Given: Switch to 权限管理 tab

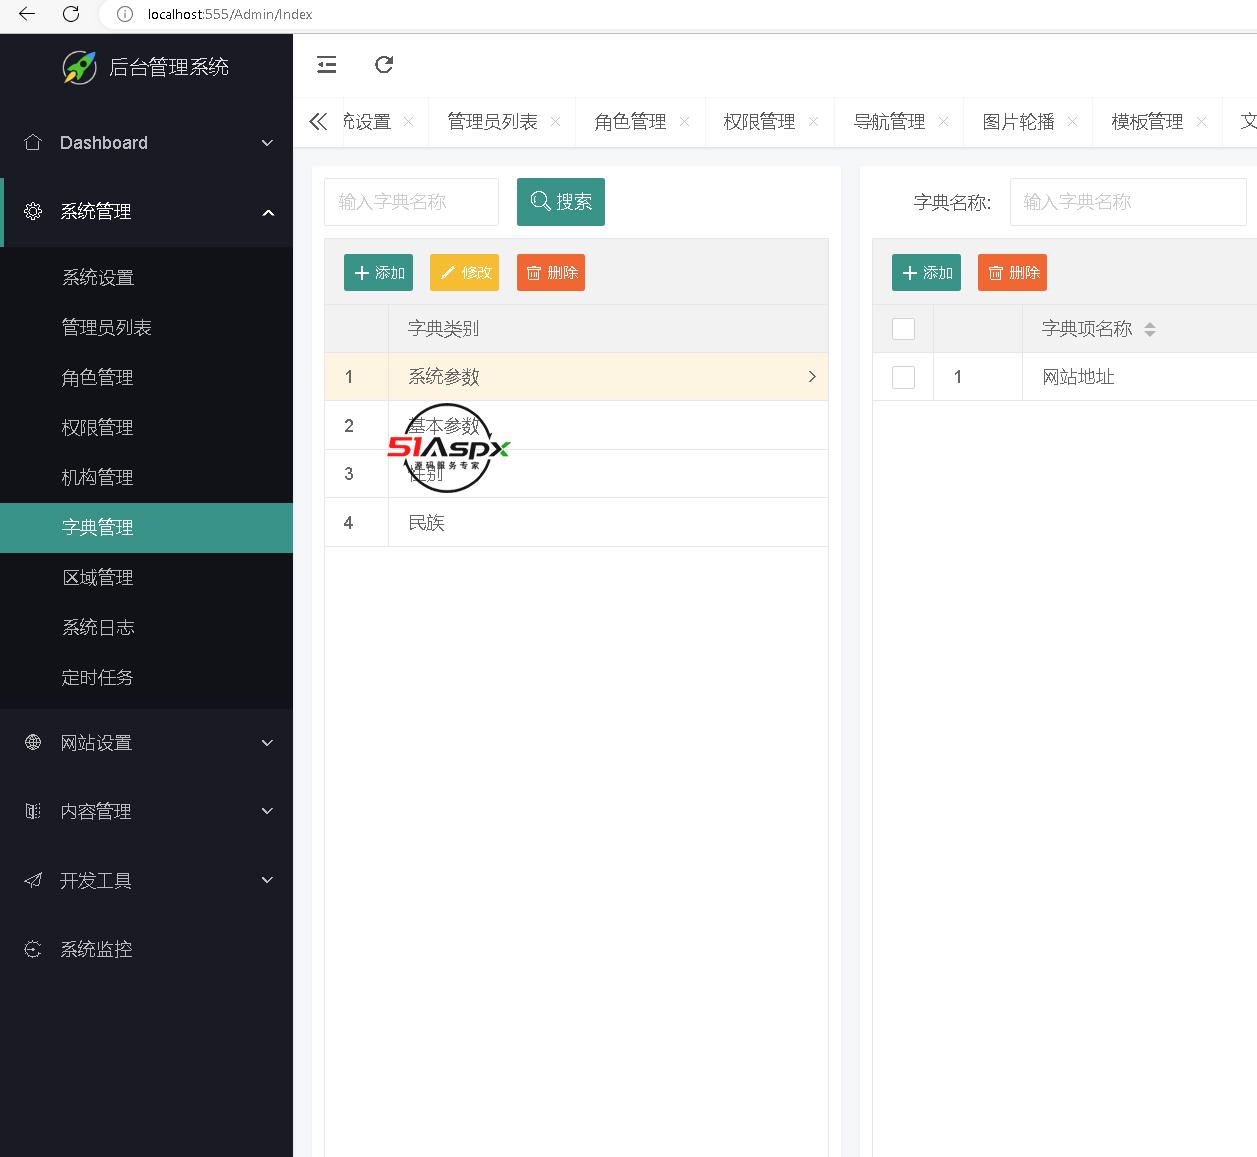Looking at the screenshot, I should [x=759, y=121].
